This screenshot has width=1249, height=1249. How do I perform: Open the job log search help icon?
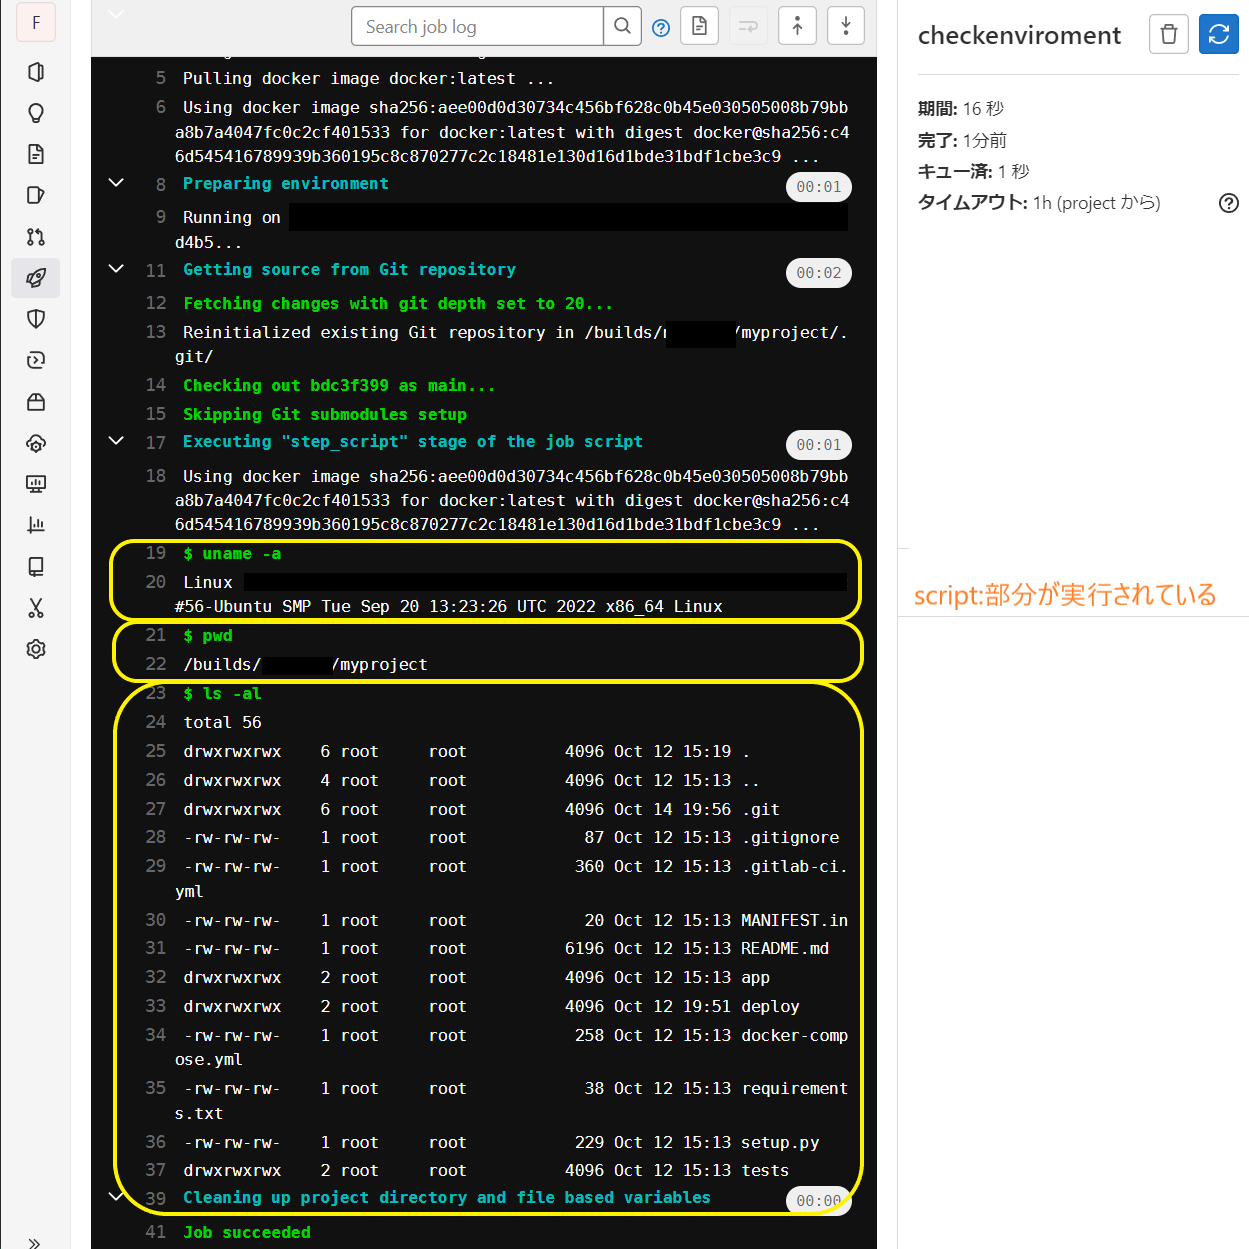click(x=661, y=28)
